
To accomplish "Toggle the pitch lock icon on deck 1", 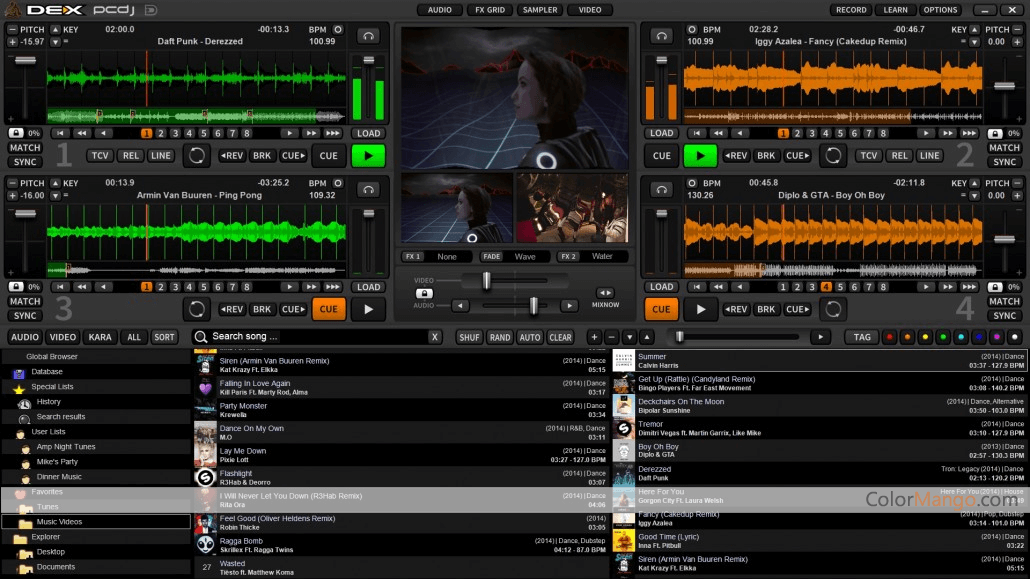I will pyautogui.click(x=16, y=133).
